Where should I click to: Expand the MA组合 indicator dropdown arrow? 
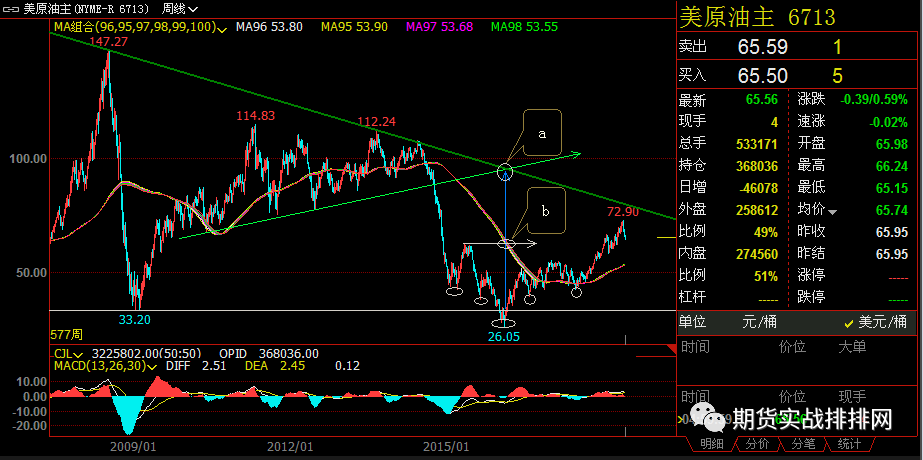[x=222, y=28]
